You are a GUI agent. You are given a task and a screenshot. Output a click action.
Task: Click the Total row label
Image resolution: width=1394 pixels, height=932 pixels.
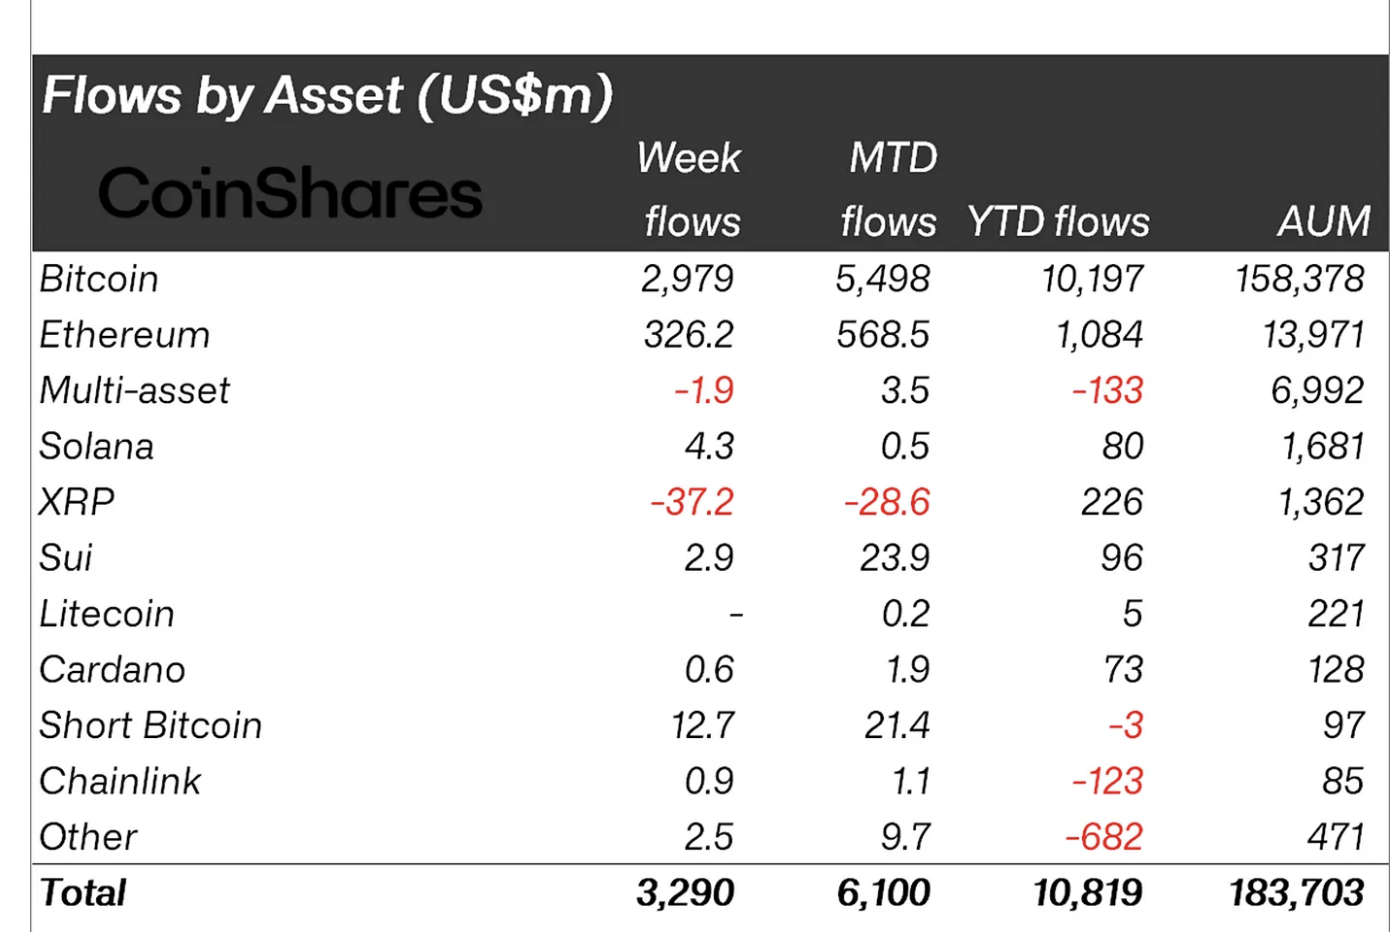[83, 893]
